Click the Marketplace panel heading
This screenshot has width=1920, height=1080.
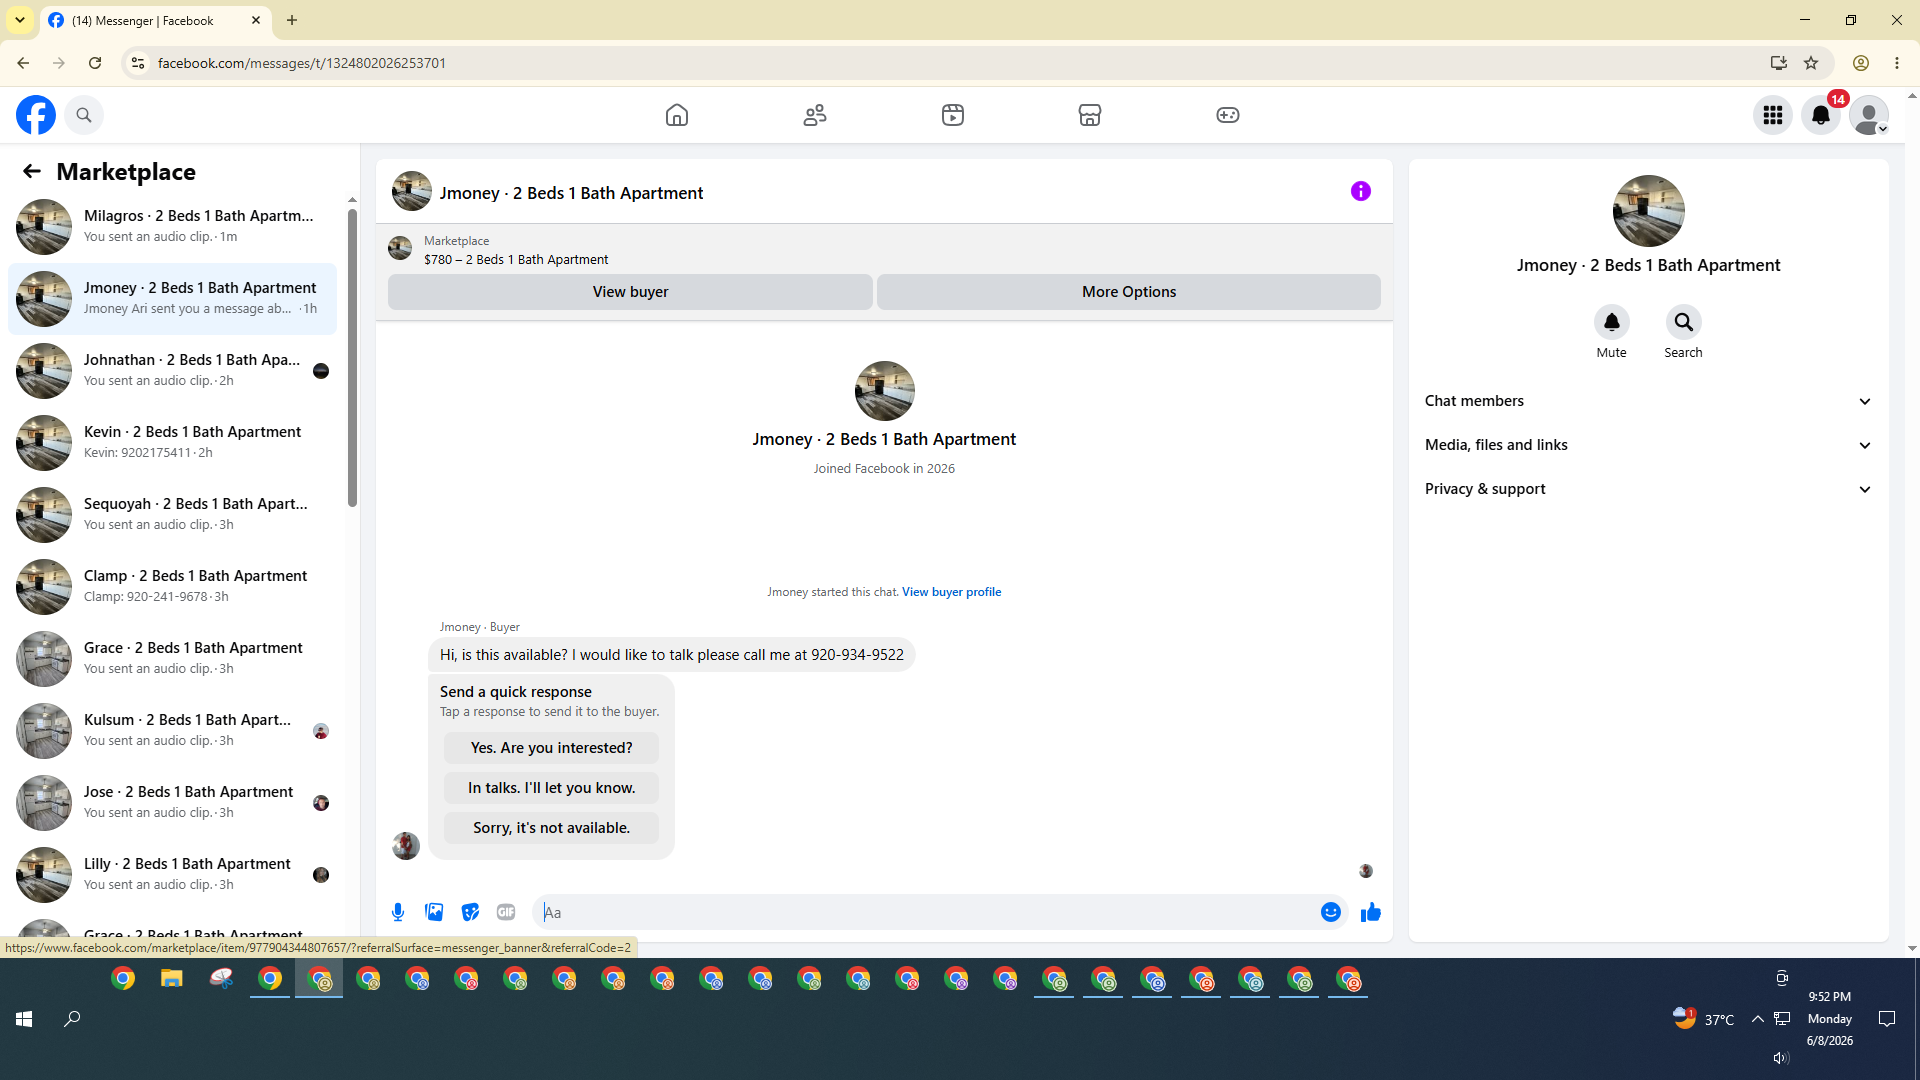(x=126, y=172)
